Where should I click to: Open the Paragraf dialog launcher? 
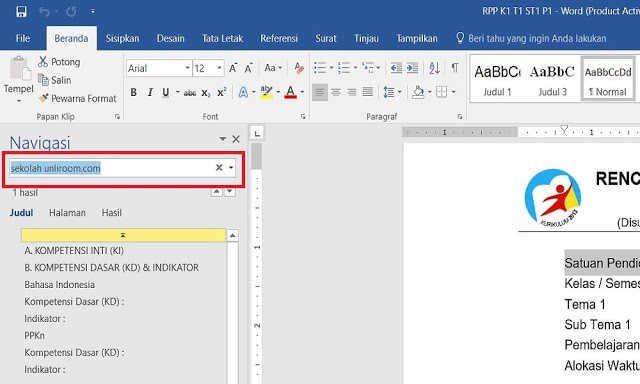pos(460,117)
